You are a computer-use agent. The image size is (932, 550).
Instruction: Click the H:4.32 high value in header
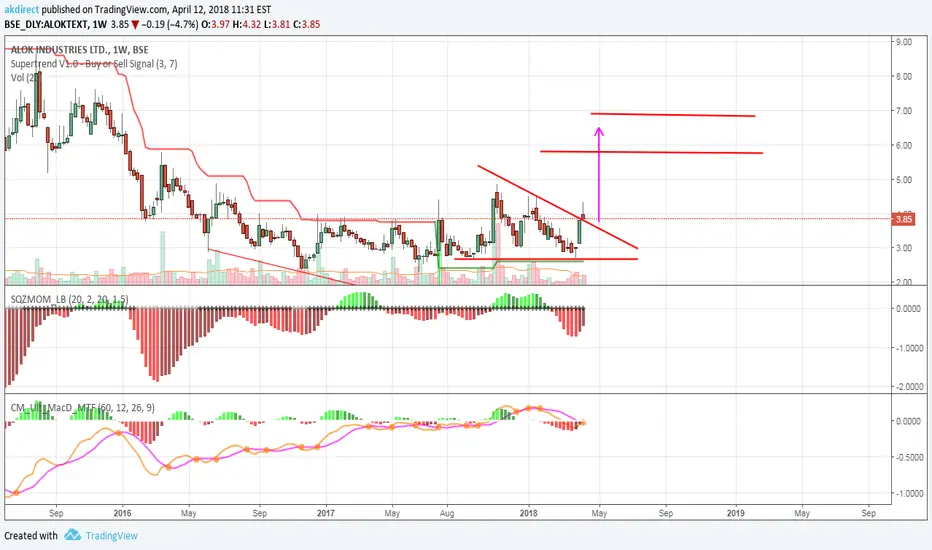247,24
